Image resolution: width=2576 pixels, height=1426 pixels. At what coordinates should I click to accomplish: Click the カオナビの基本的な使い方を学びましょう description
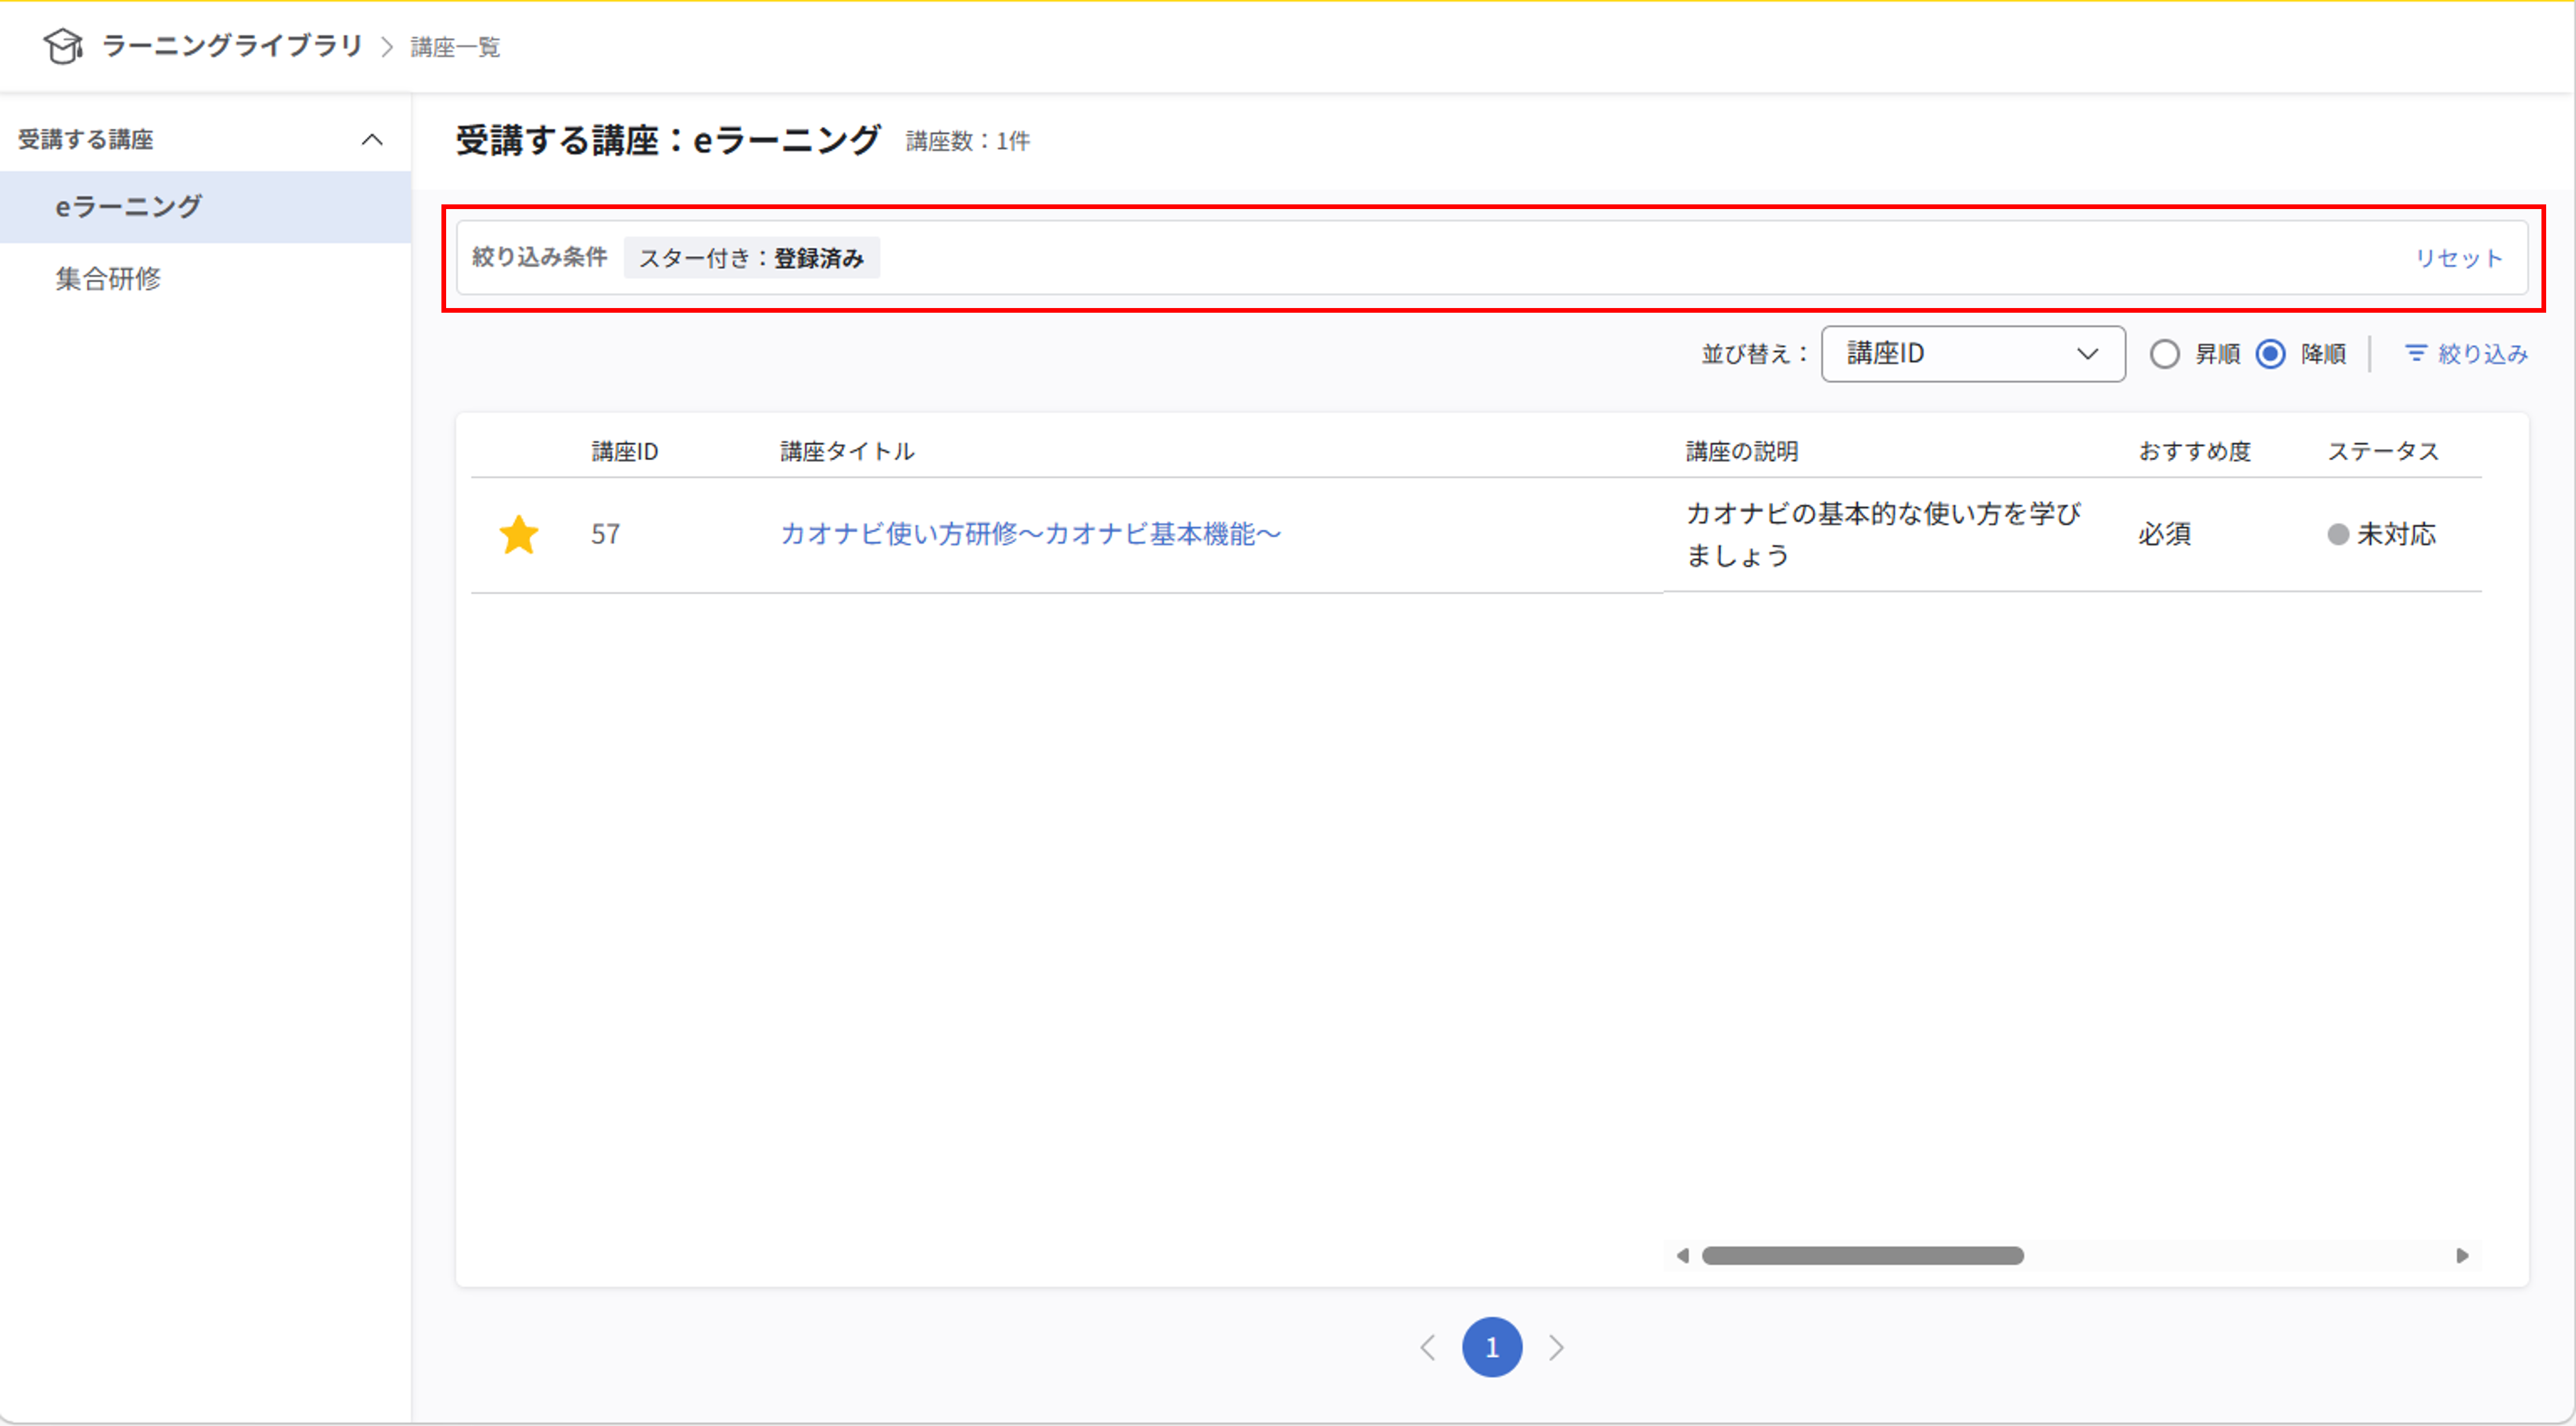(1883, 534)
